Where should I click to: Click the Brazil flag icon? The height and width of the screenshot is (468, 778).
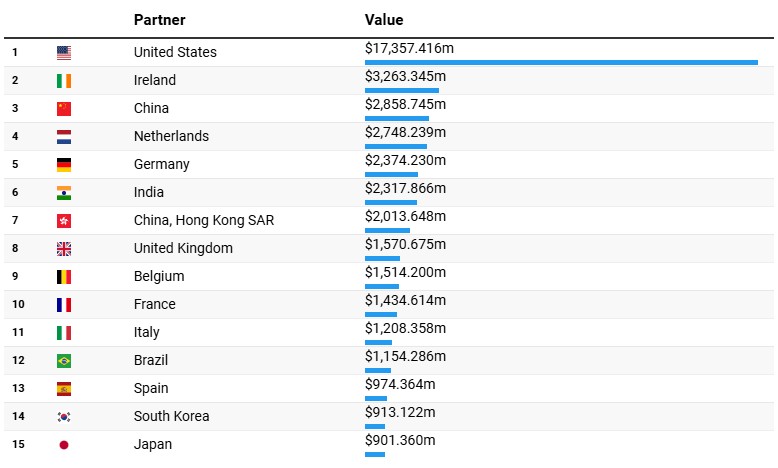(x=64, y=361)
